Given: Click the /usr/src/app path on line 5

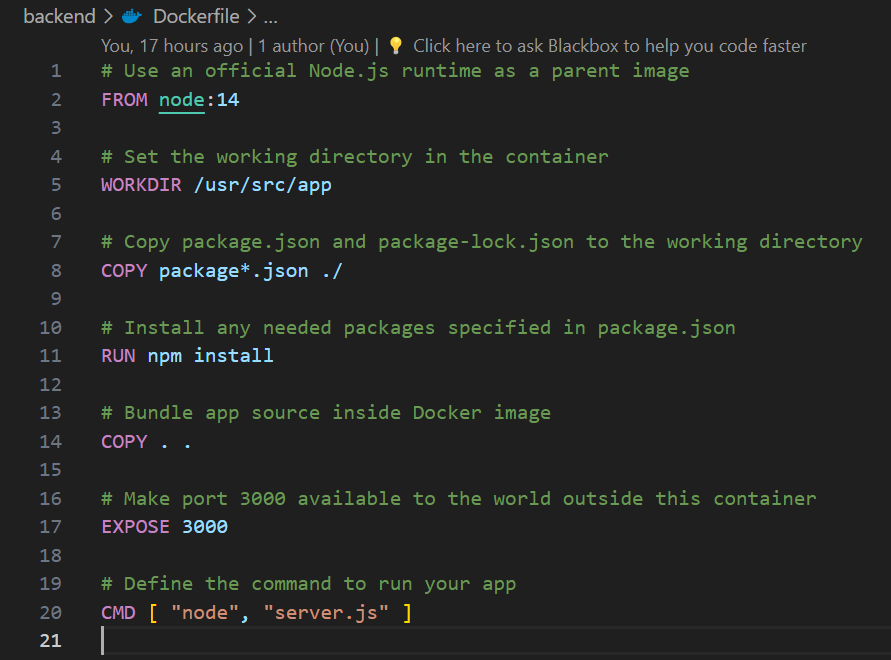Looking at the screenshot, I should [263, 184].
